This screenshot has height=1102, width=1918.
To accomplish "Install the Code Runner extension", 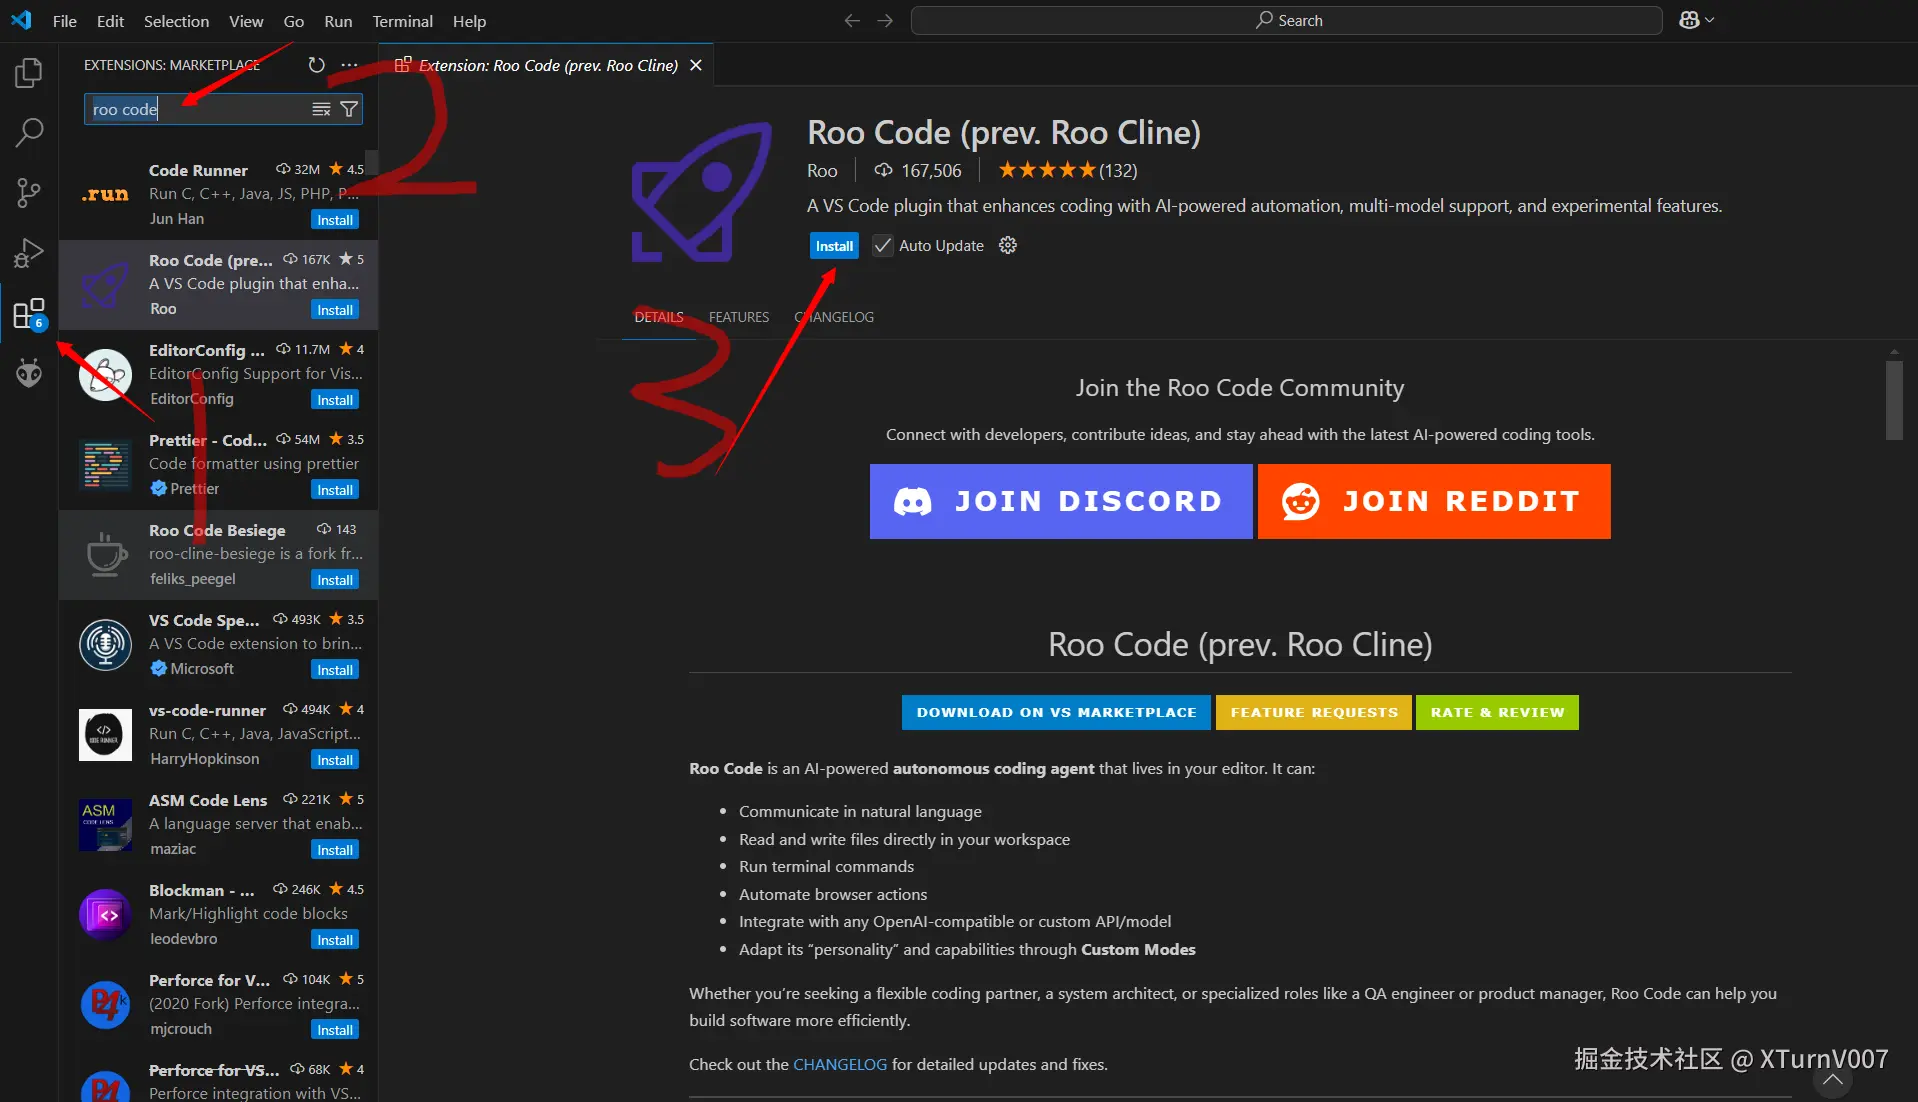I will [x=334, y=219].
